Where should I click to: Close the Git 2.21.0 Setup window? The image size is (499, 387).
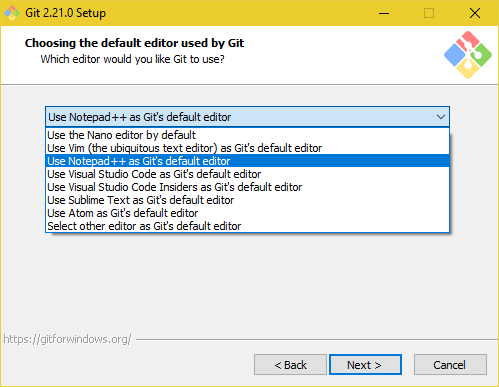tap(475, 13)
